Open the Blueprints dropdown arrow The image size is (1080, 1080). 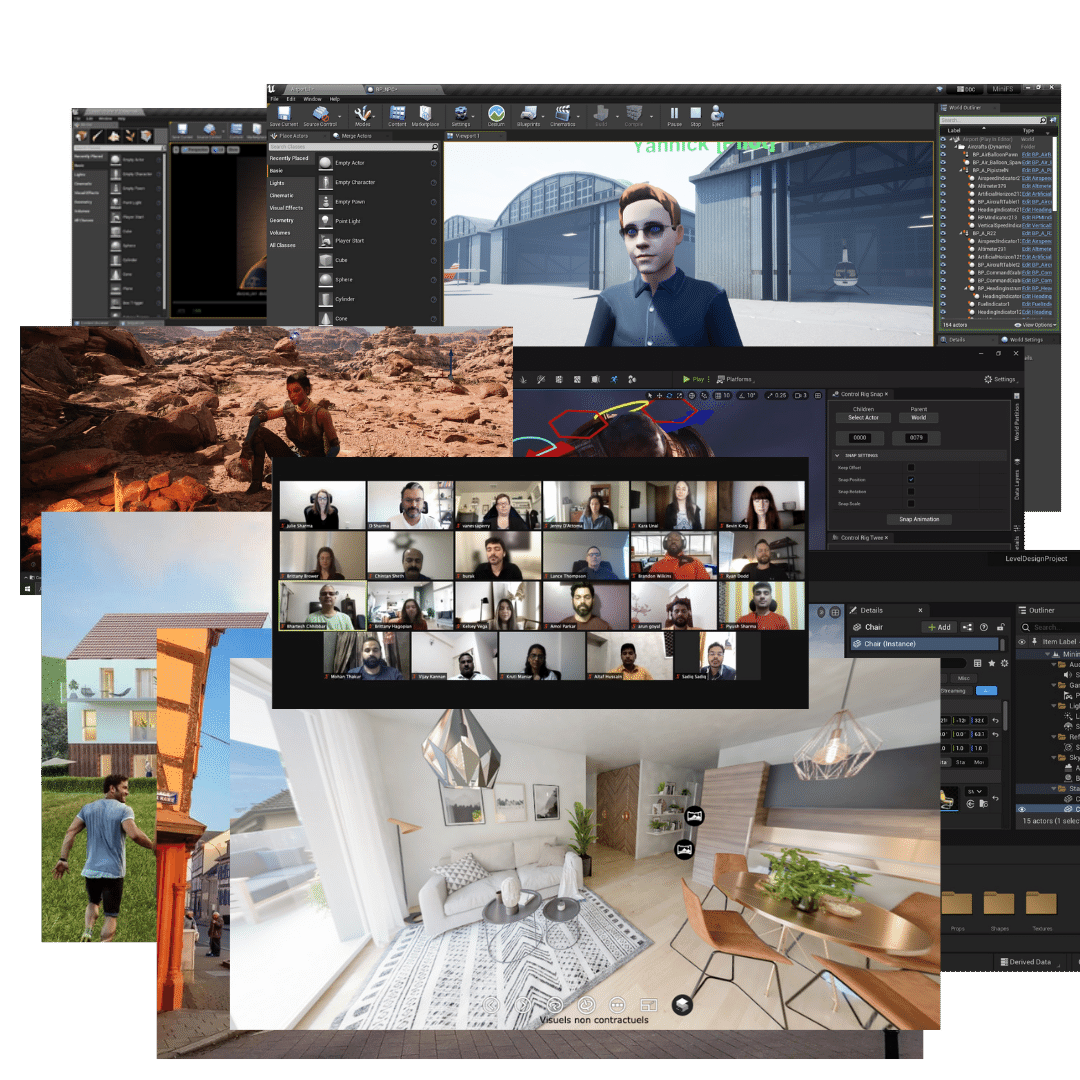(x=543, y=116)
